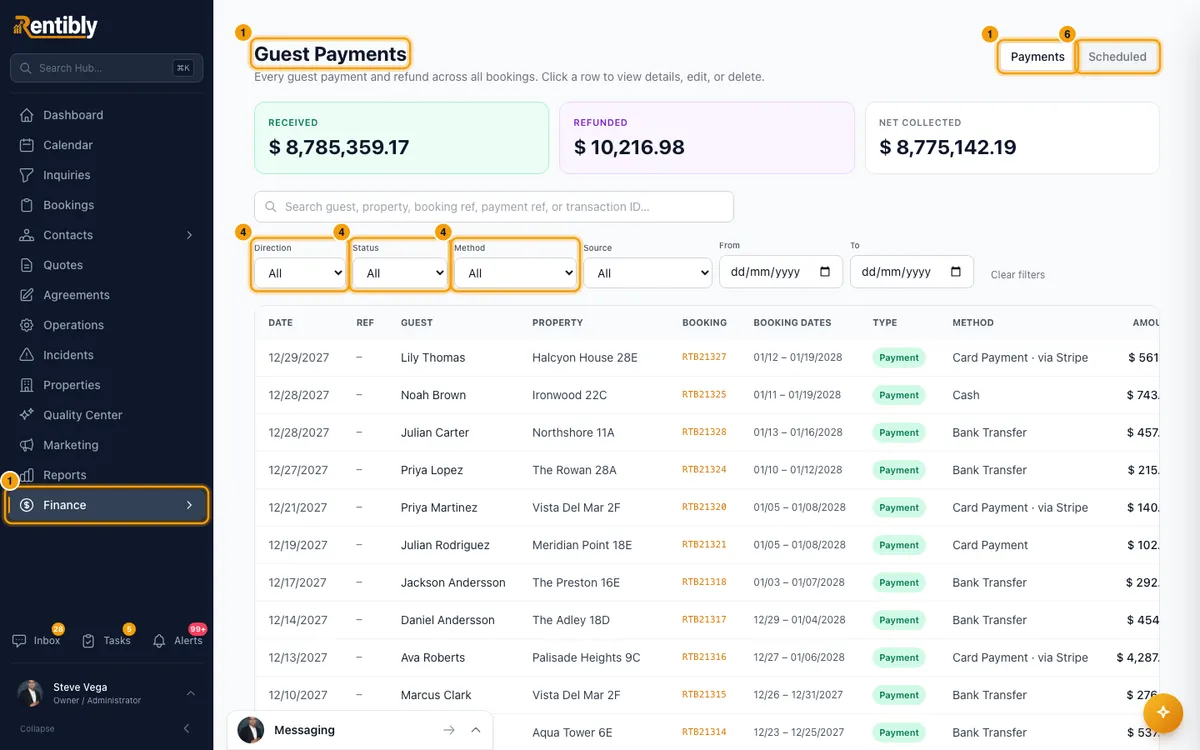Open Incidents in the sidebar
Viewport: 1200px width, 750px height.
point(106,355)
